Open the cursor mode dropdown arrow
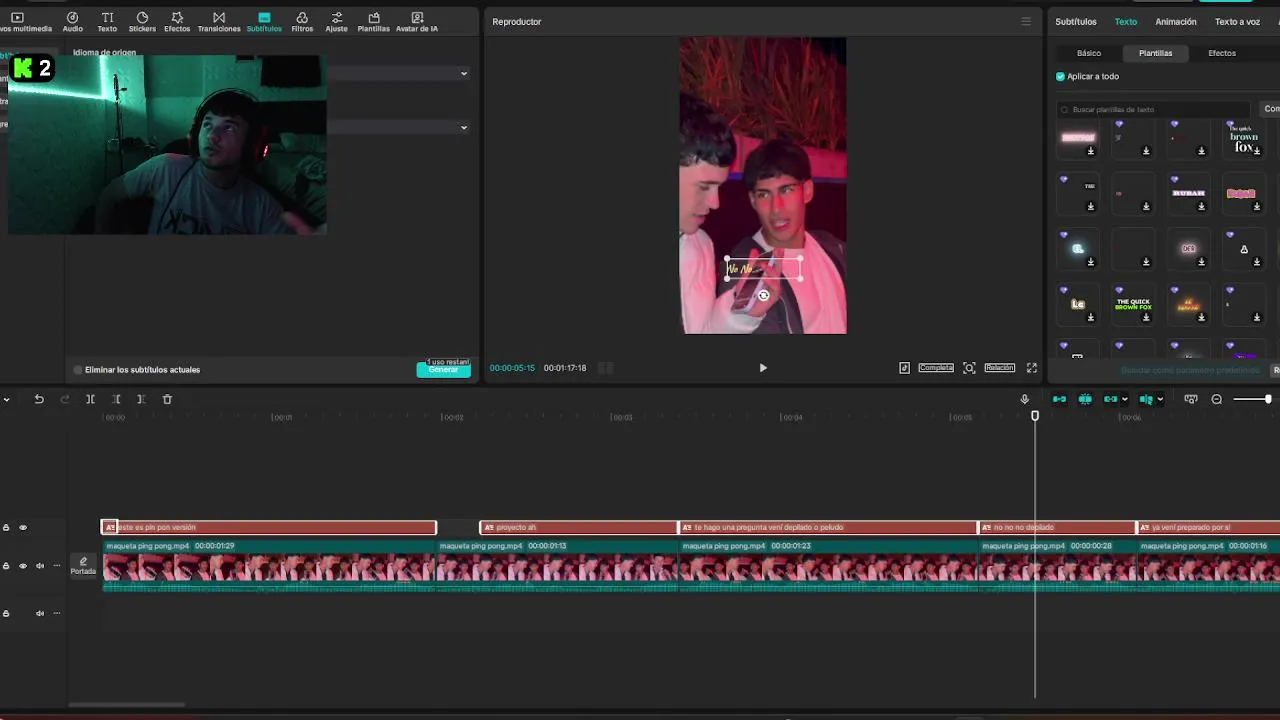The width and height of the screenshot is (1280, 720). click(x=6, y=399)
